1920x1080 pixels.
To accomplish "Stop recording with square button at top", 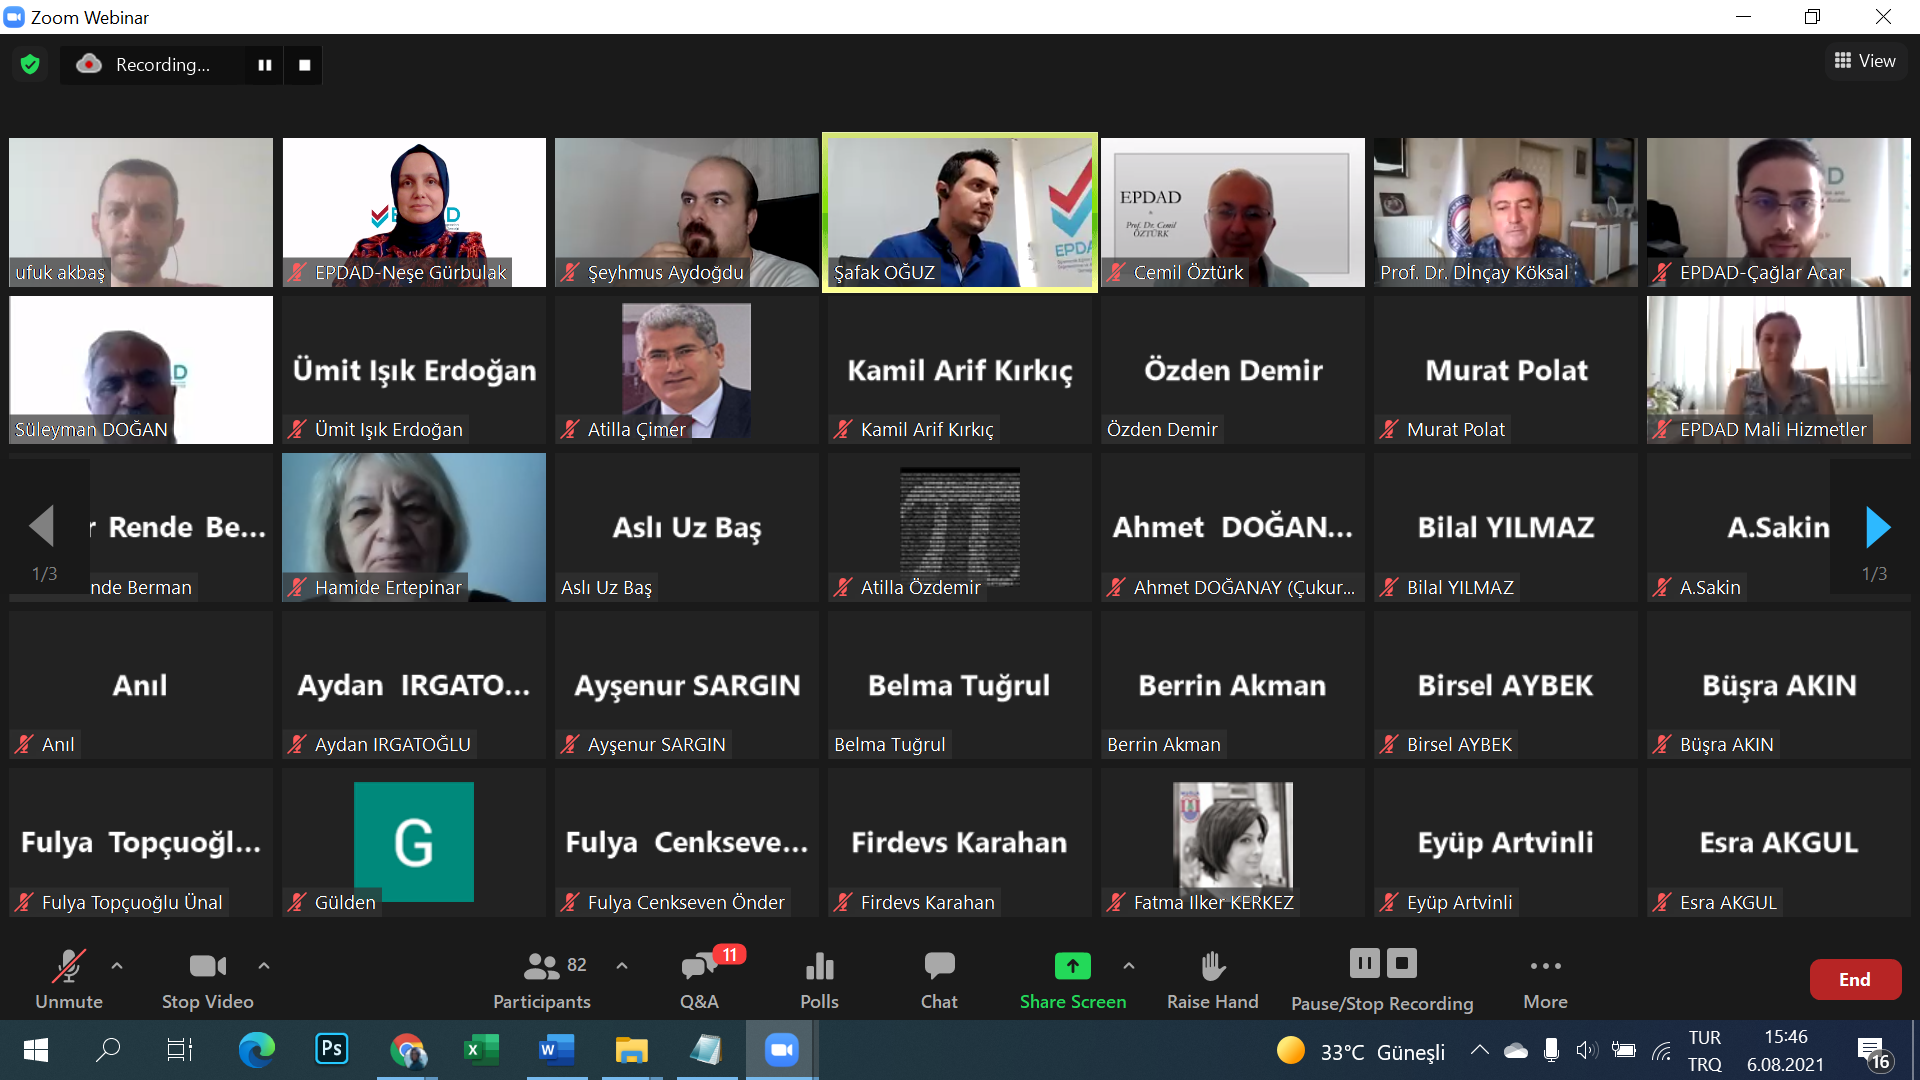I will click(305, 65).
